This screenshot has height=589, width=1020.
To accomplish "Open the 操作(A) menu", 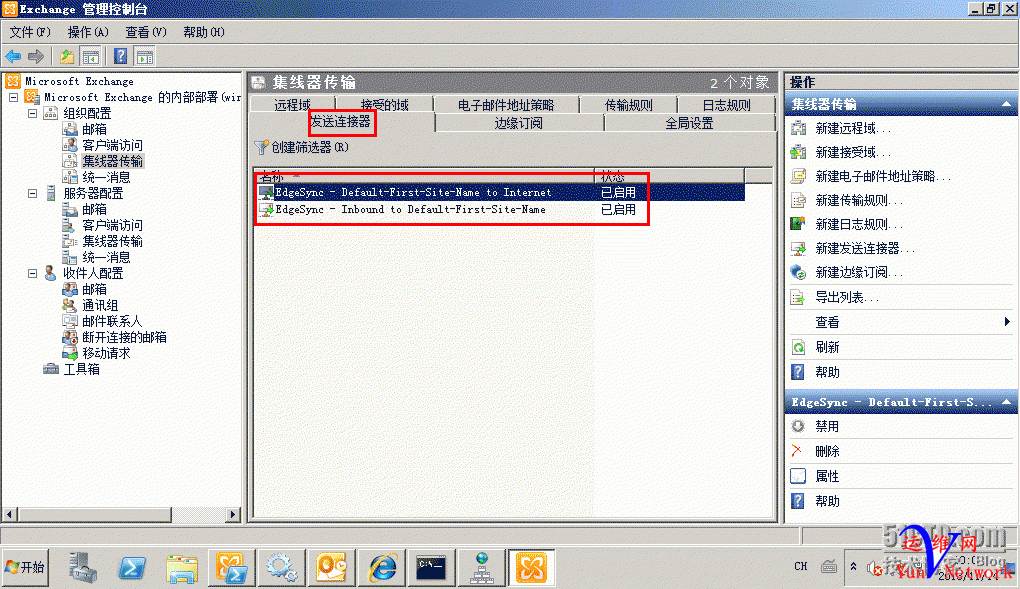I will (88, 32).
